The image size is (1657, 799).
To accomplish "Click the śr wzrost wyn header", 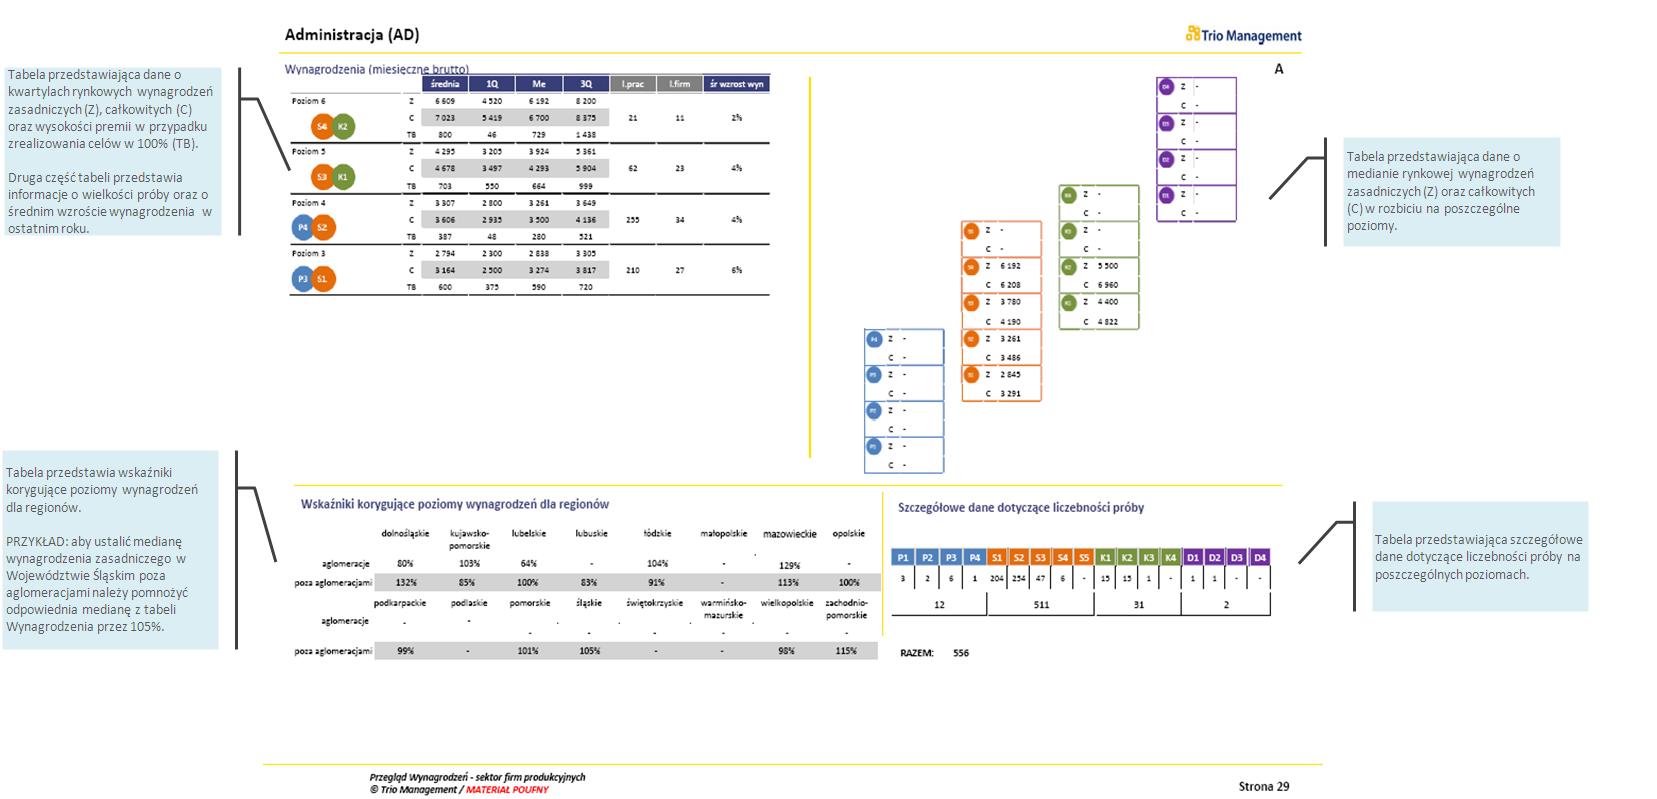I will tap(737, 84).
